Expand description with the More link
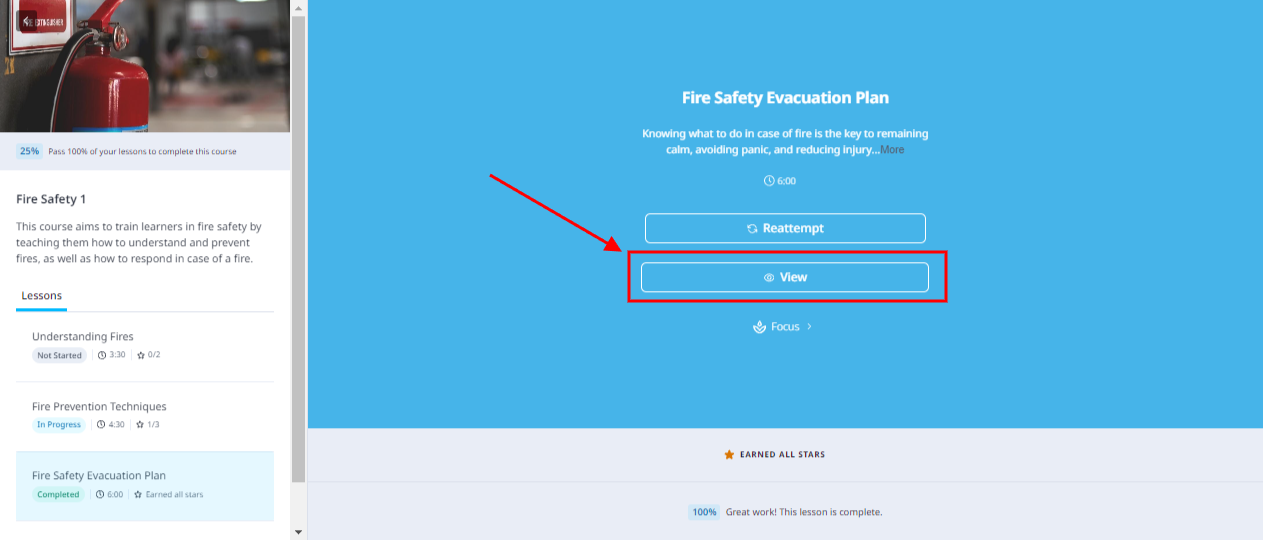The height and width of the screenshot is (540, 1263). pos(892,150)
